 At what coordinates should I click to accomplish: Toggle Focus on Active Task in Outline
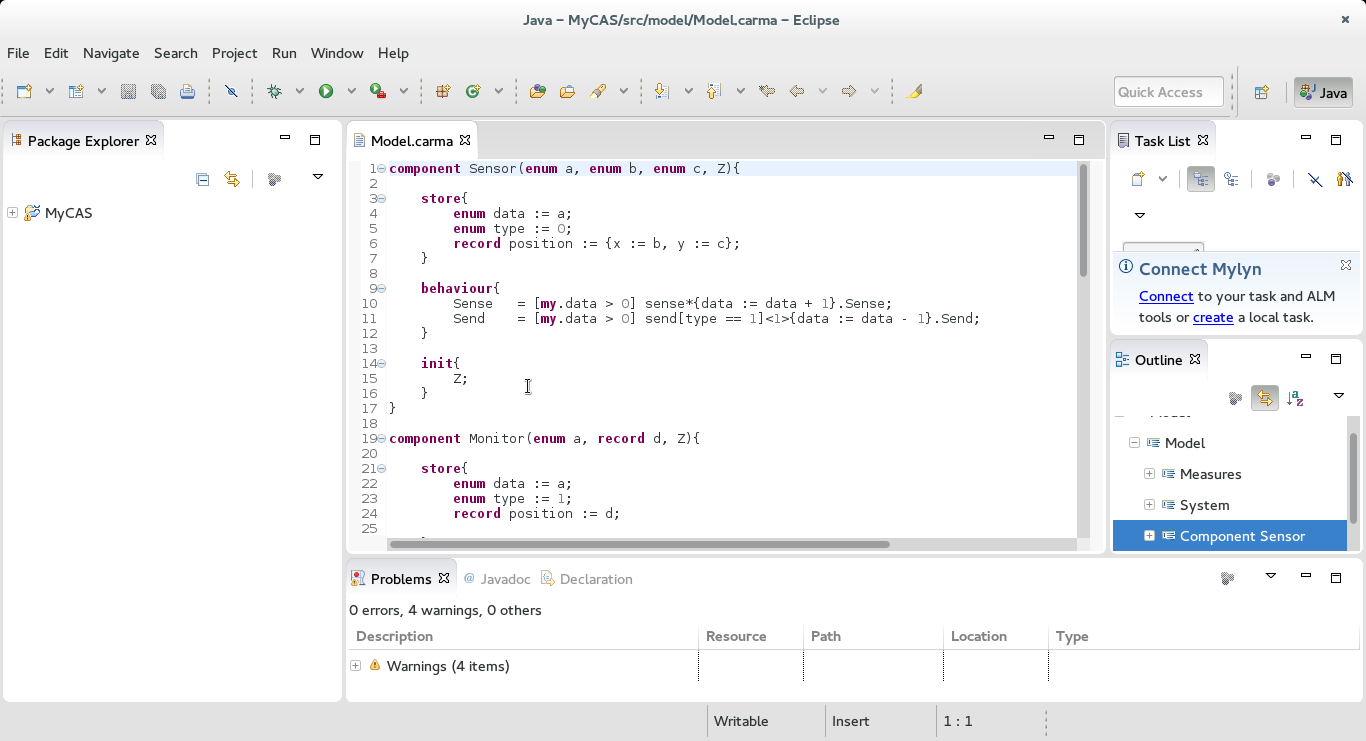[1236, 398]
